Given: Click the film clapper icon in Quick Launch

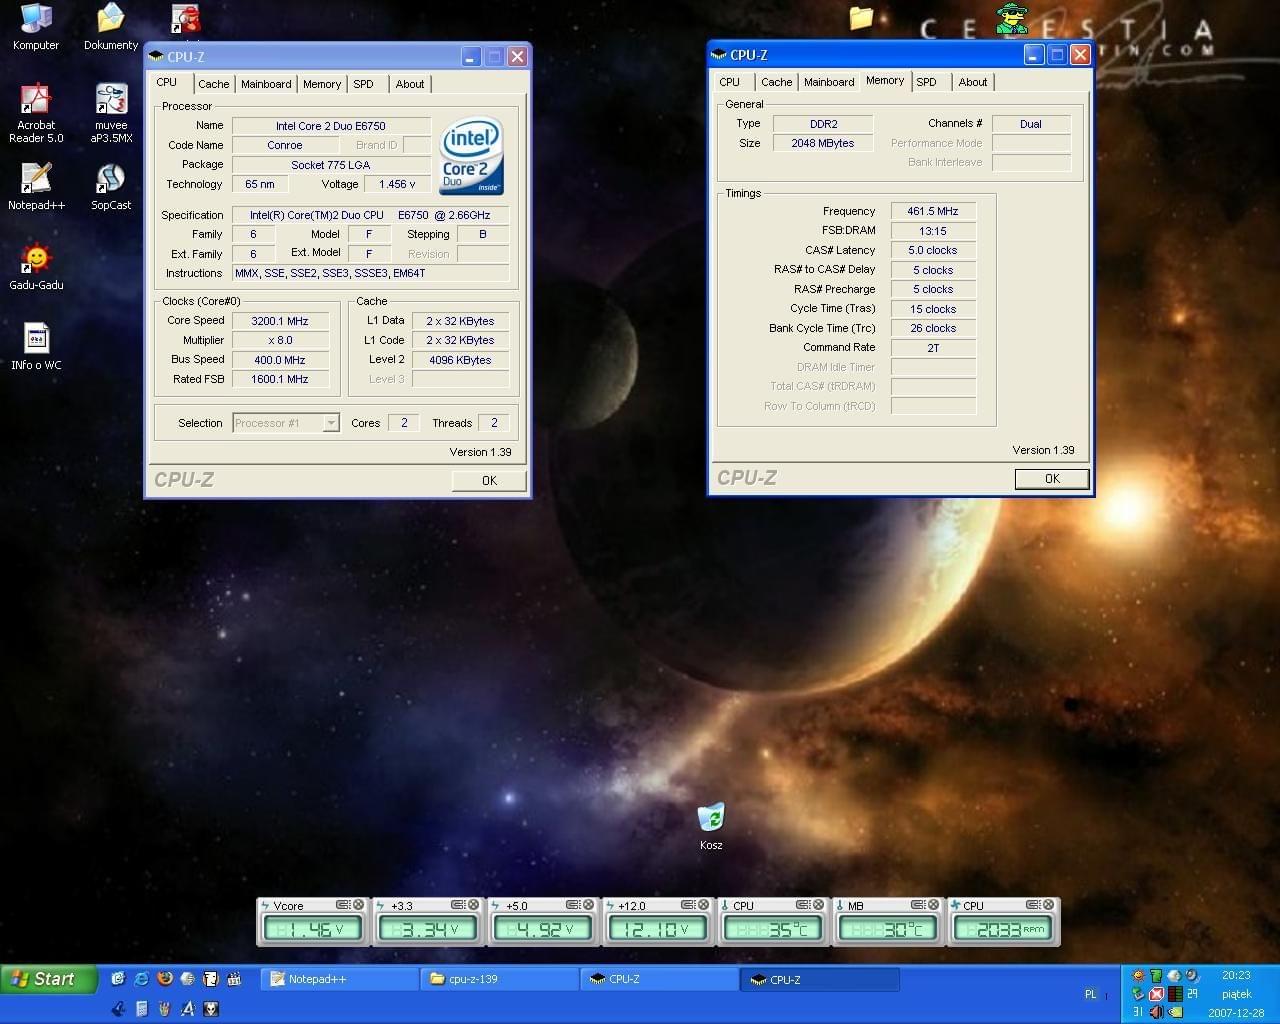Looking at the screenshot, I should (x=233, y=979).
